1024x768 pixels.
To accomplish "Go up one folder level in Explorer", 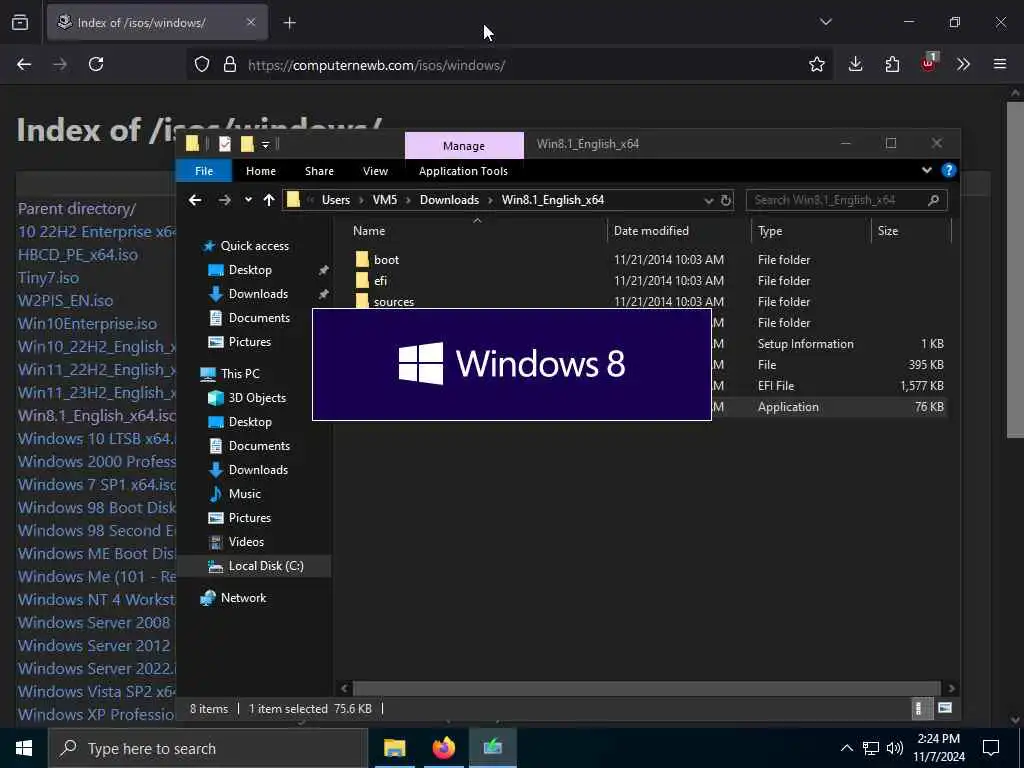I will (268, 200).
